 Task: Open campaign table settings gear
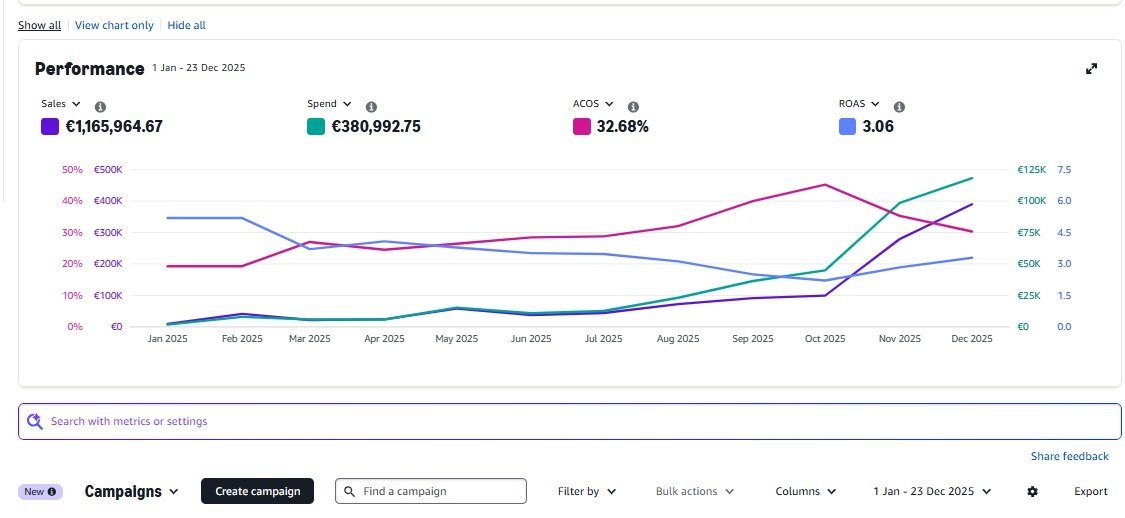1032,491
